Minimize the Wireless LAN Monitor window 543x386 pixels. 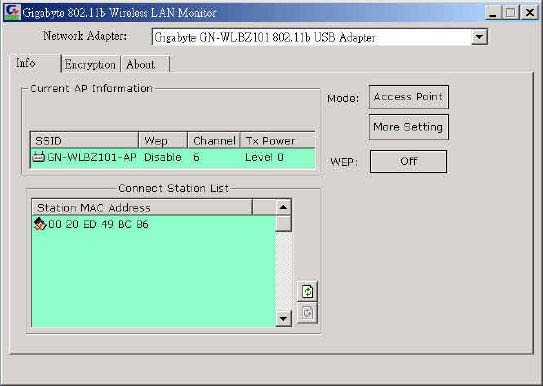(493, 13)
